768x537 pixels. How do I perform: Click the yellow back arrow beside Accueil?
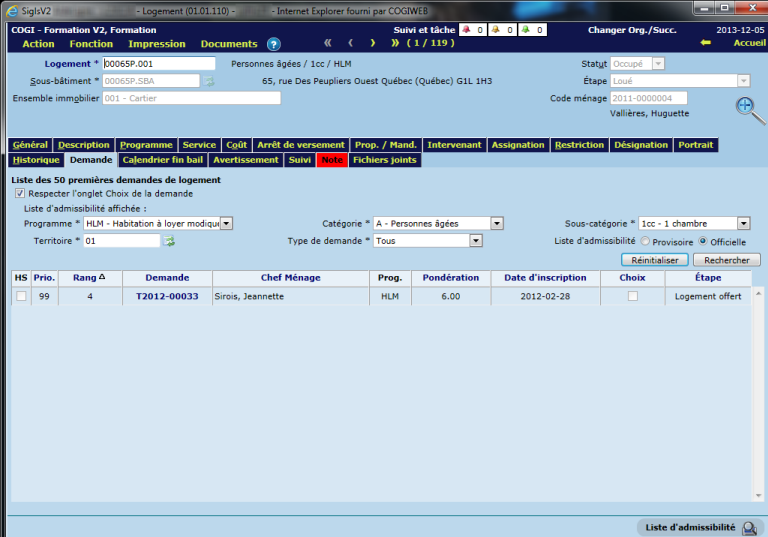click(706, 44)
